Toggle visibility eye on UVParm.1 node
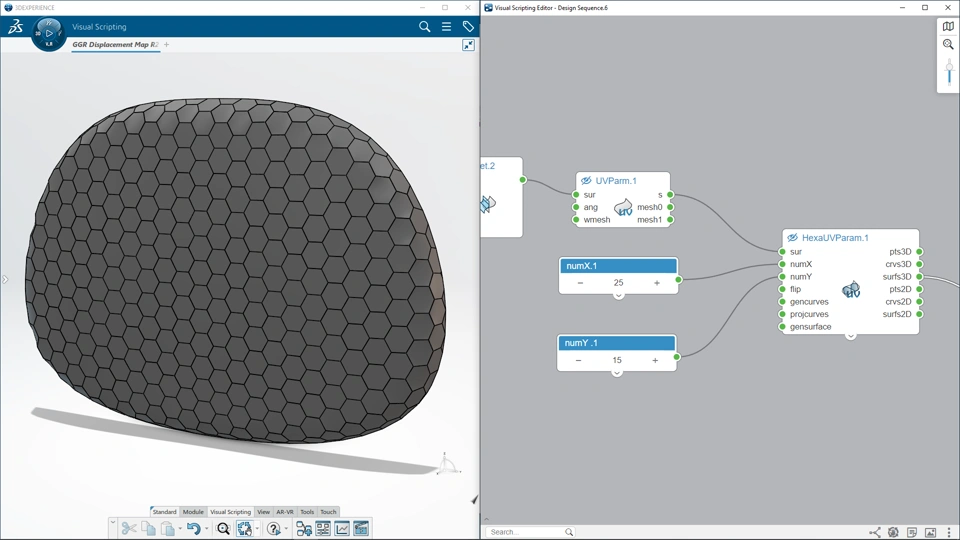Viewport: 960px width, 540px height. 586,181
